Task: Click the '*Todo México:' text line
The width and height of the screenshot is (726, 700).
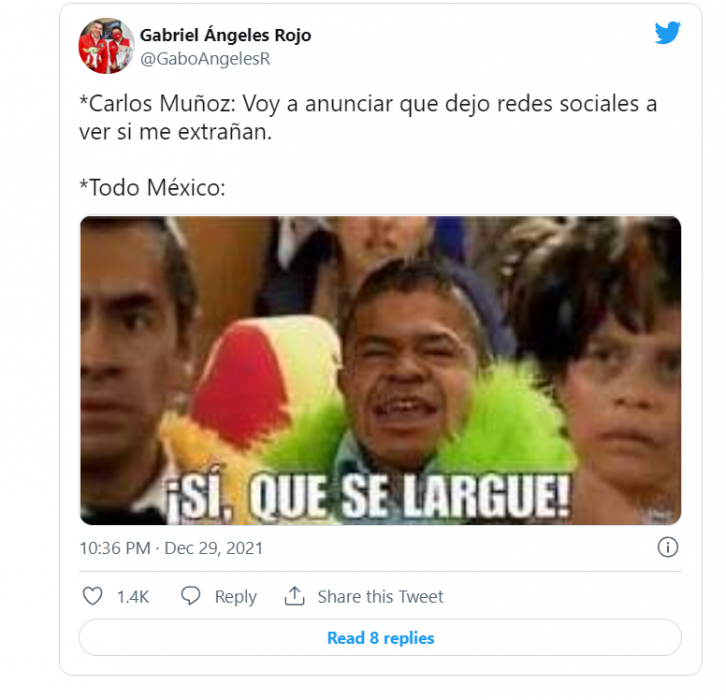Action: [x=152, y=188]
